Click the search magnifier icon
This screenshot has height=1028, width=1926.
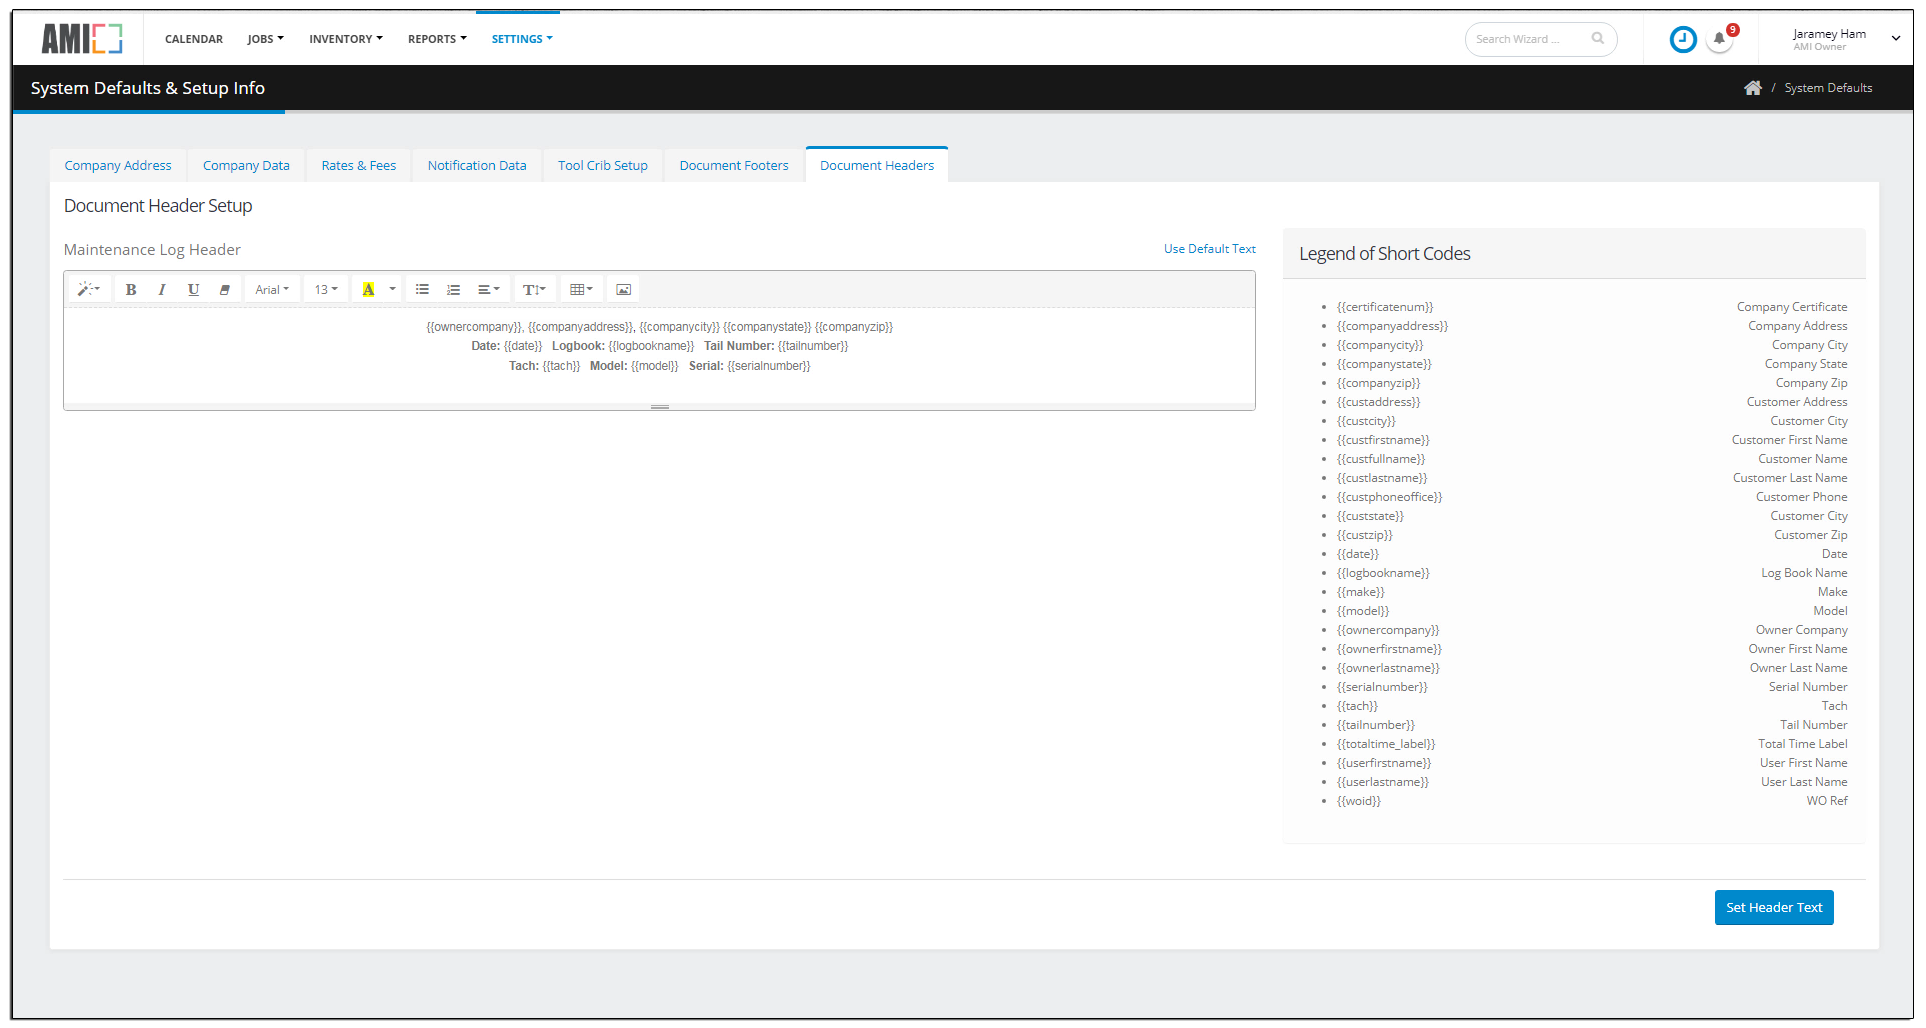[x=1598, y=39]
